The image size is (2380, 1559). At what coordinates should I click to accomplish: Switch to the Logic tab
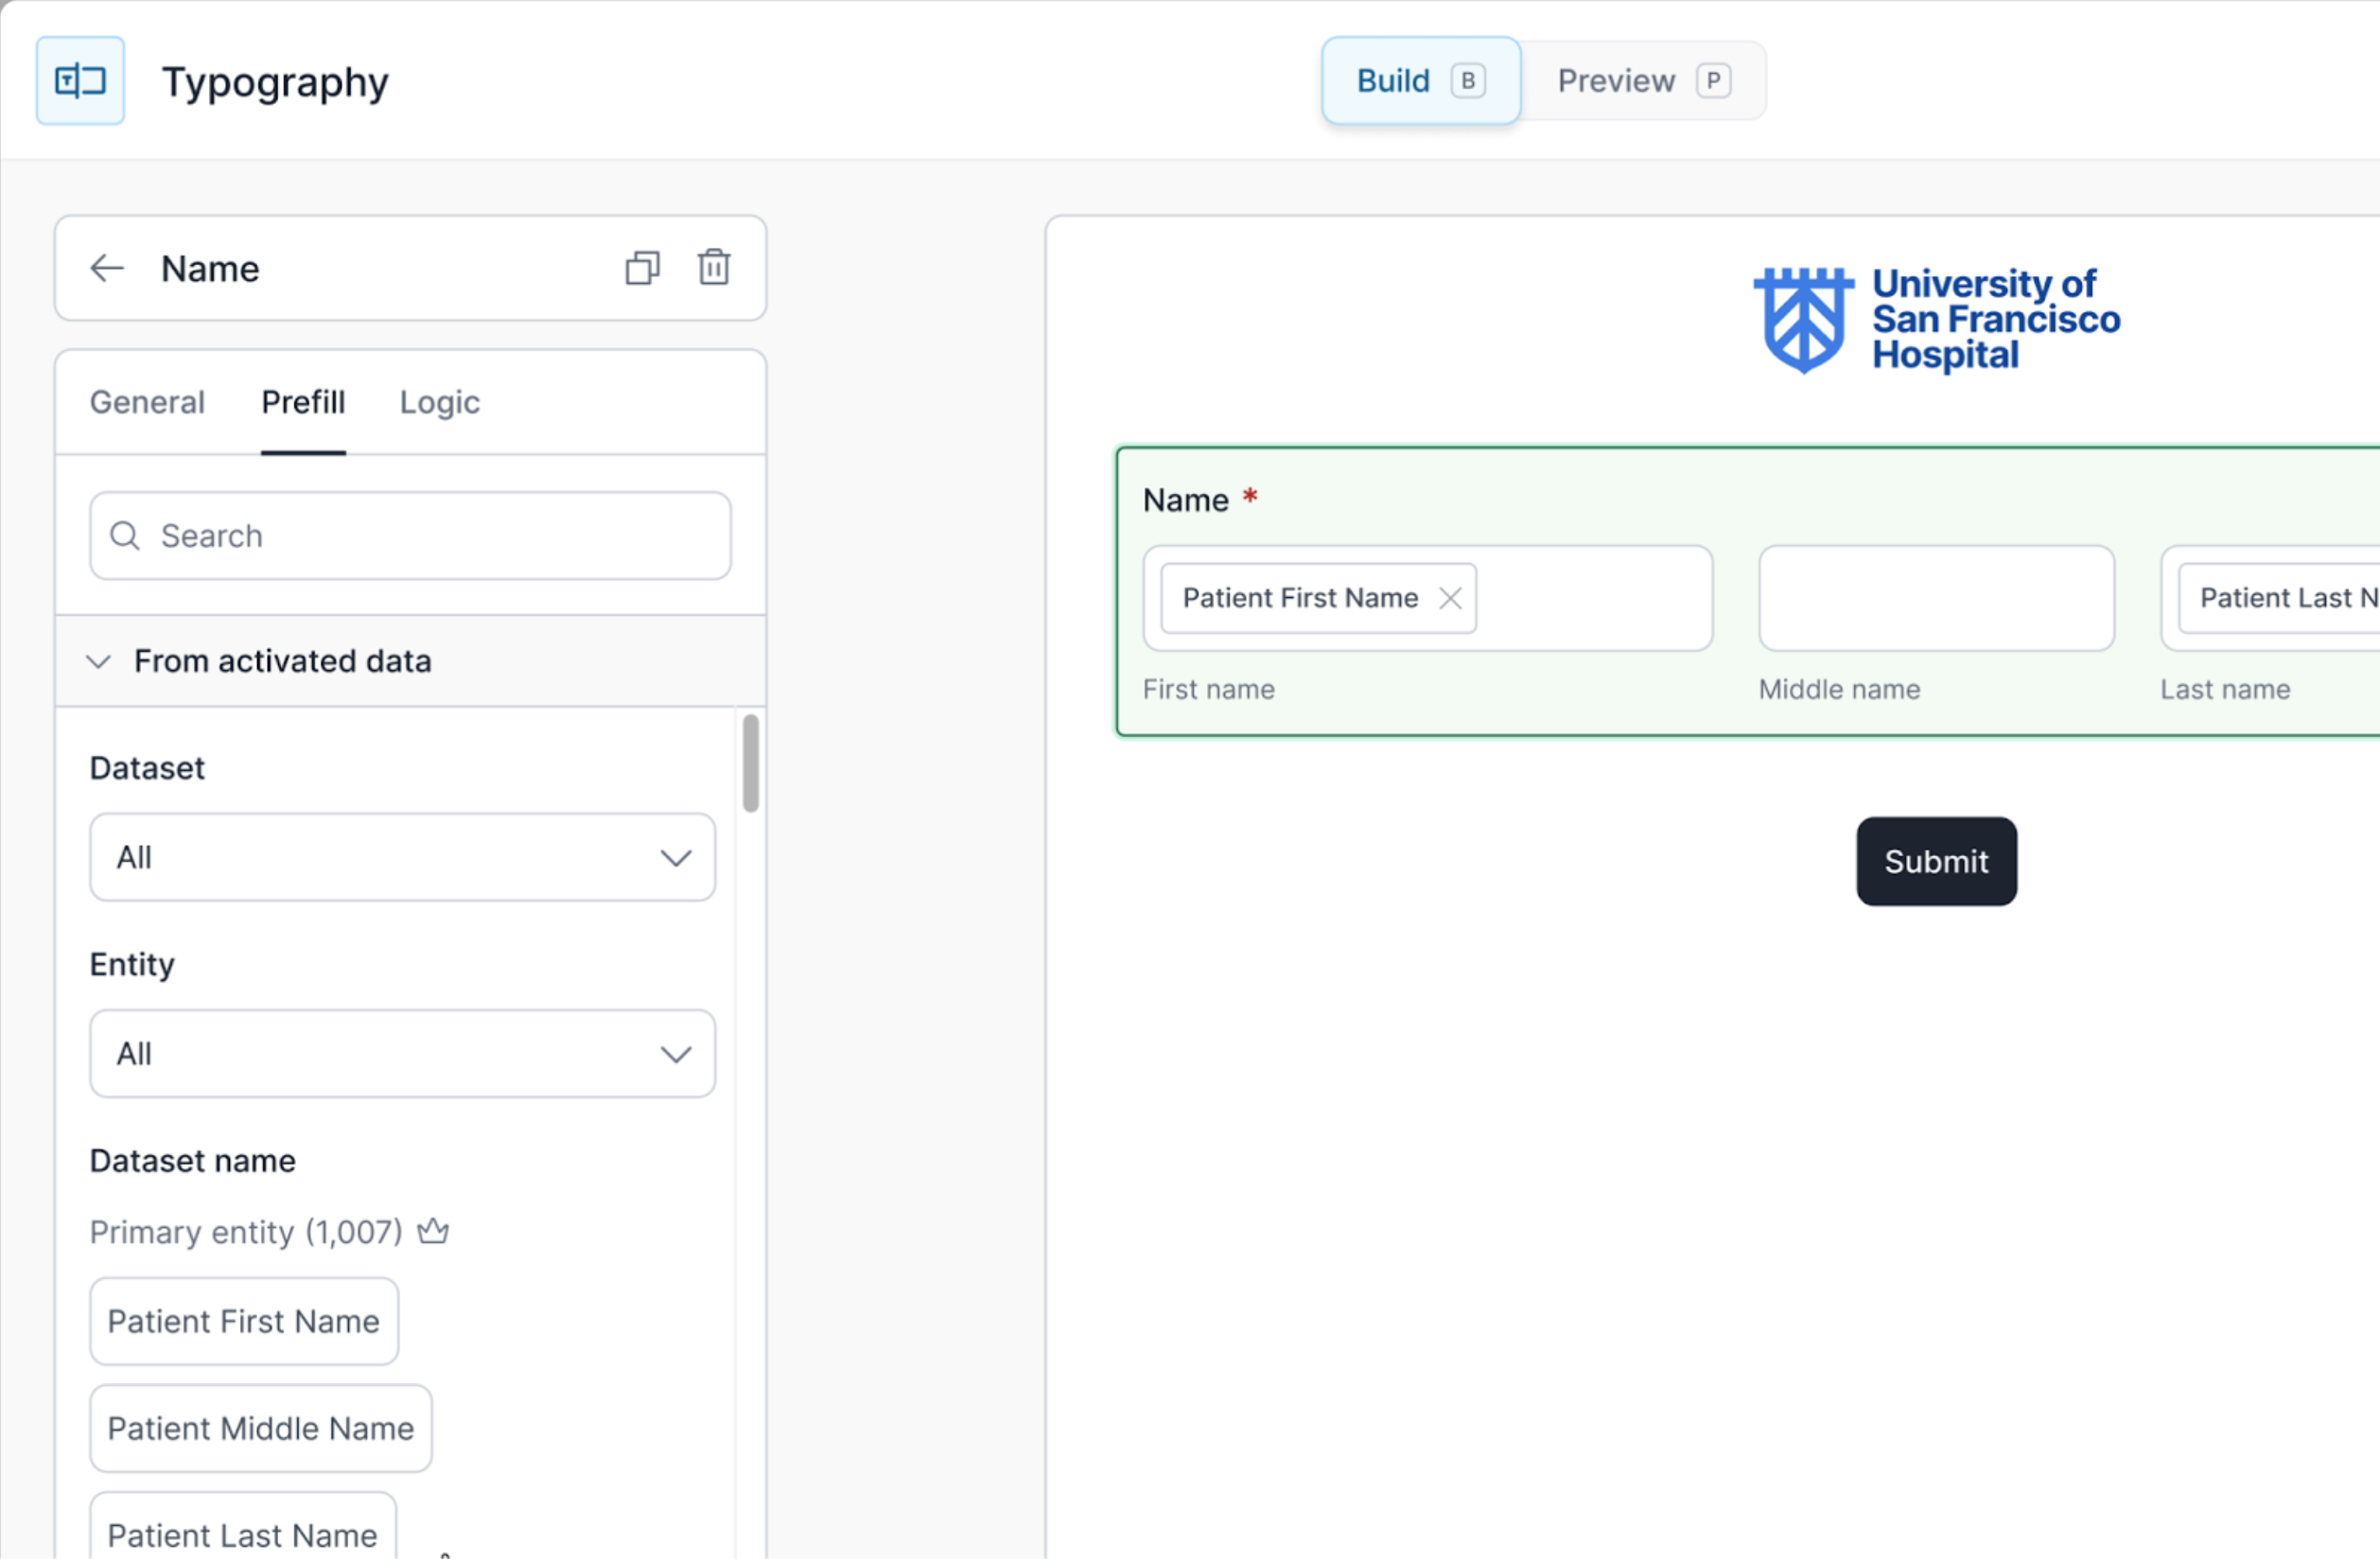438,402
